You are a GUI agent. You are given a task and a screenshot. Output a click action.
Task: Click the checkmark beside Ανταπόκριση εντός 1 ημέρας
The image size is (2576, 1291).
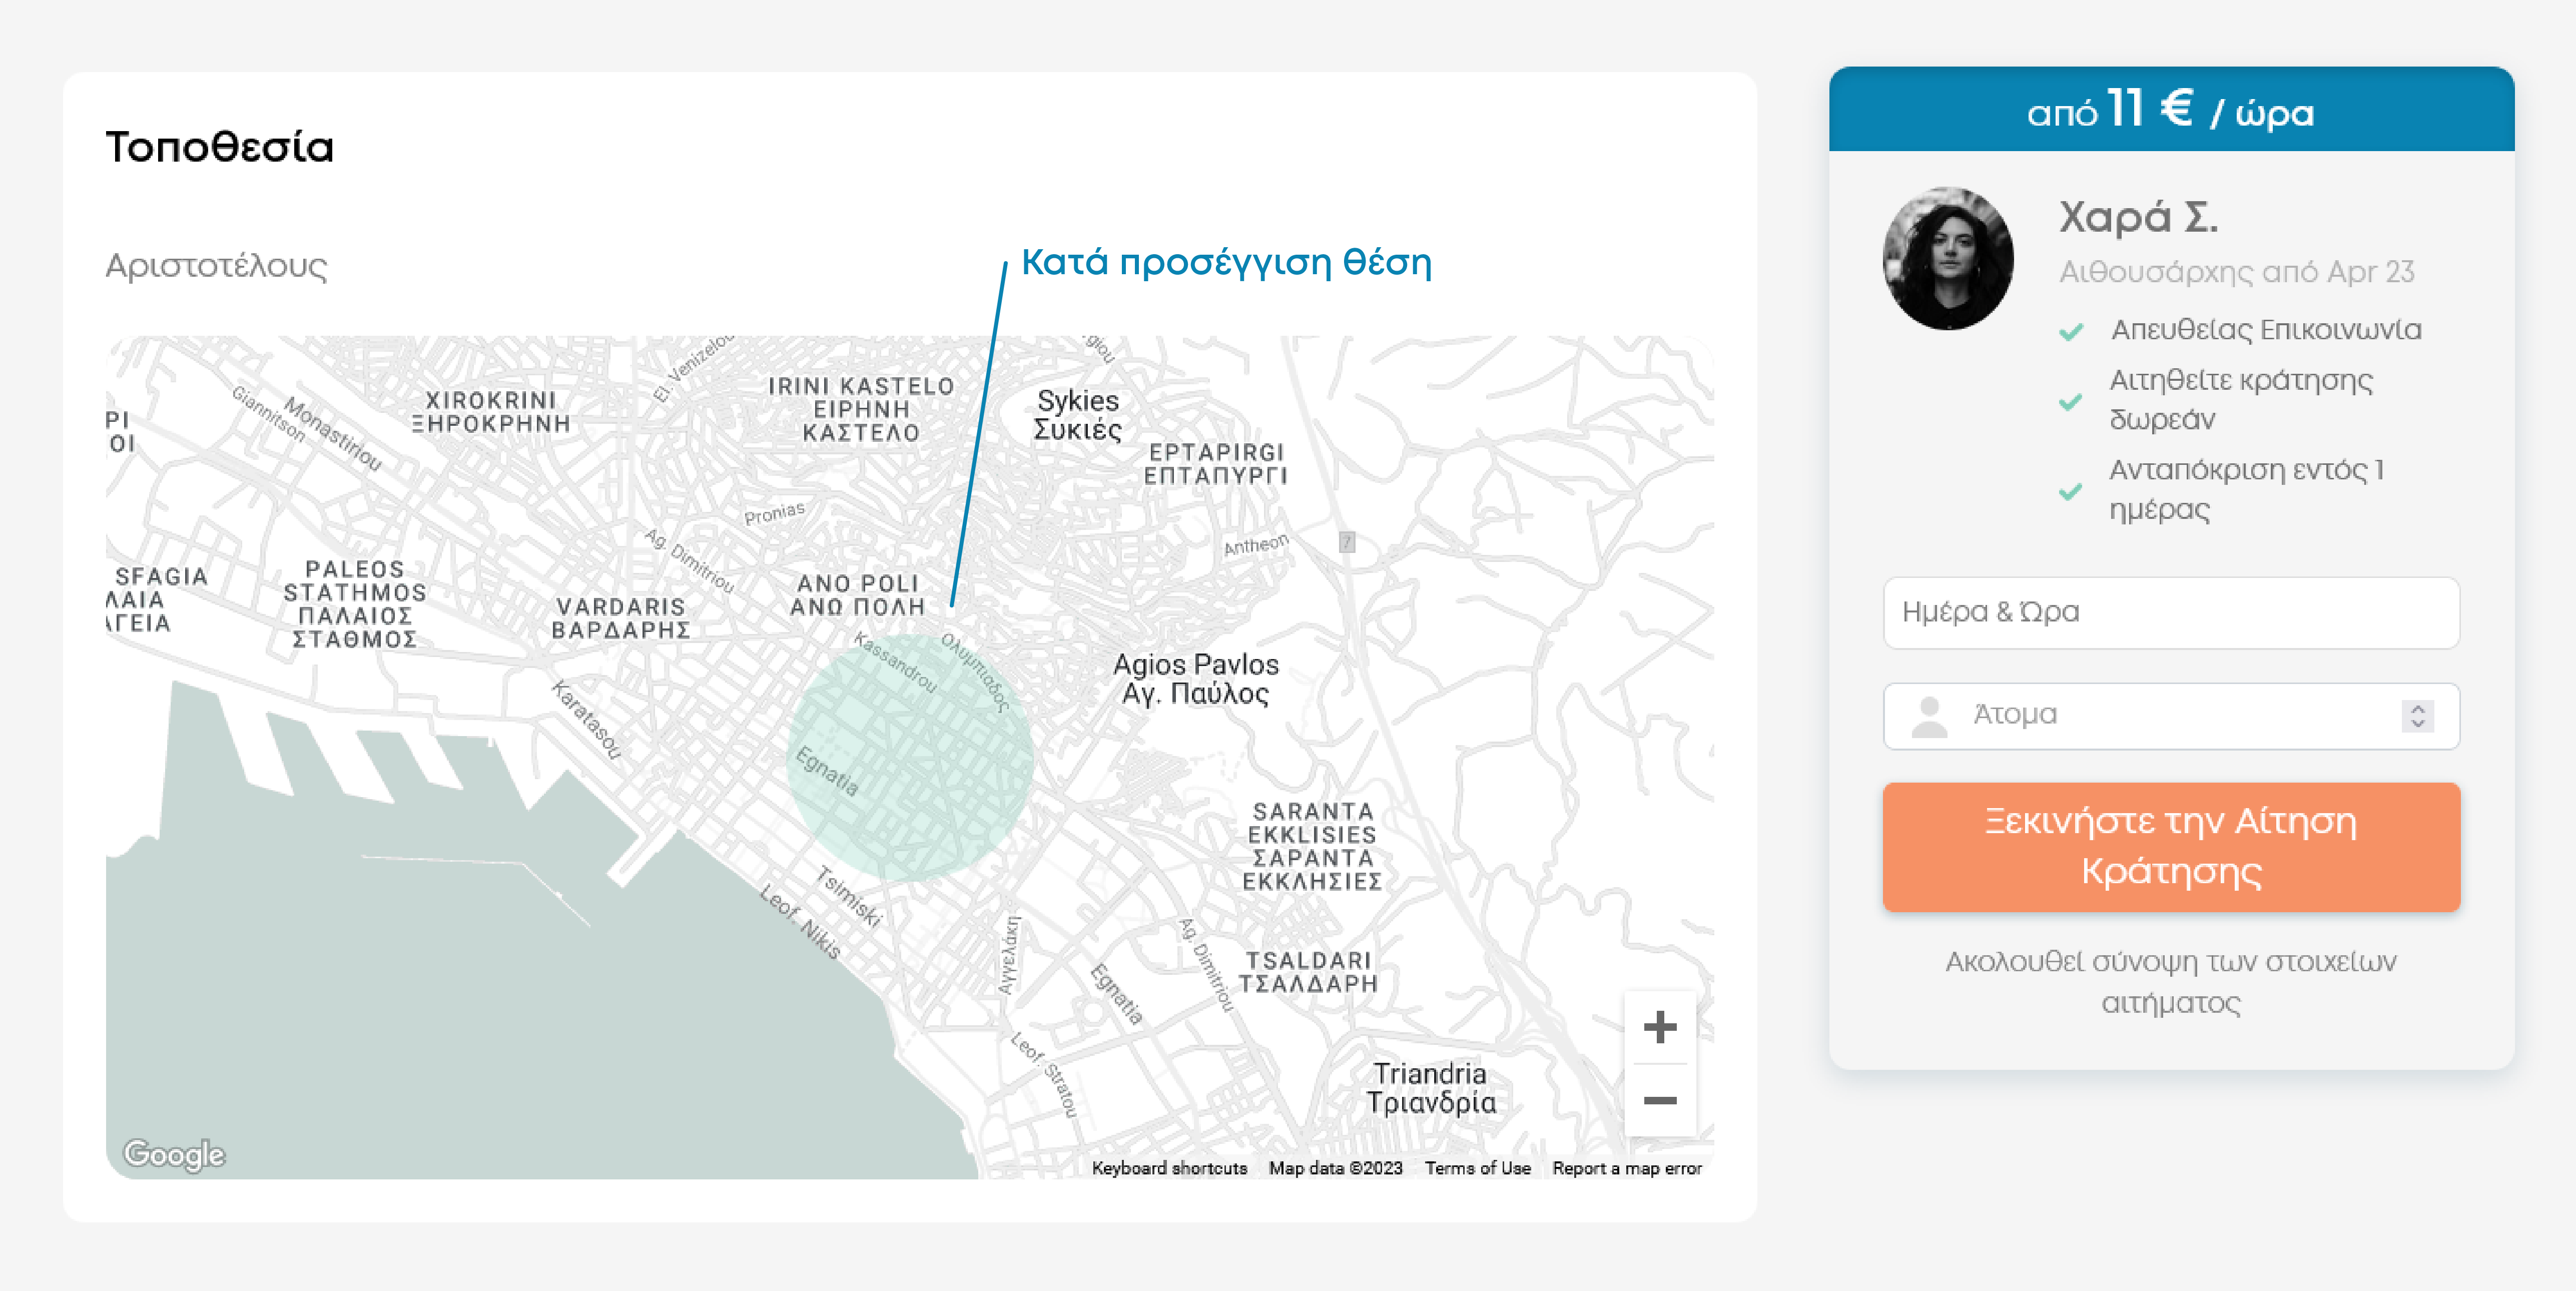click(2071, 491)
